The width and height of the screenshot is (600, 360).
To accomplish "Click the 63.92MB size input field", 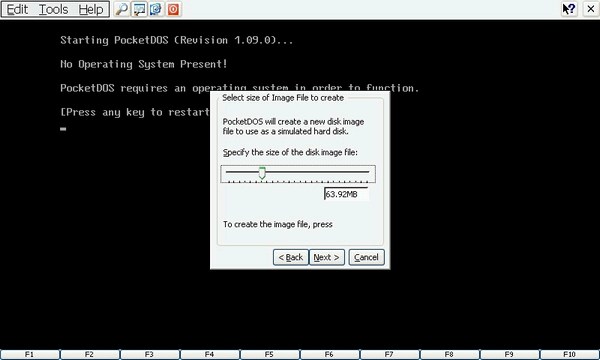I will 346,194.
